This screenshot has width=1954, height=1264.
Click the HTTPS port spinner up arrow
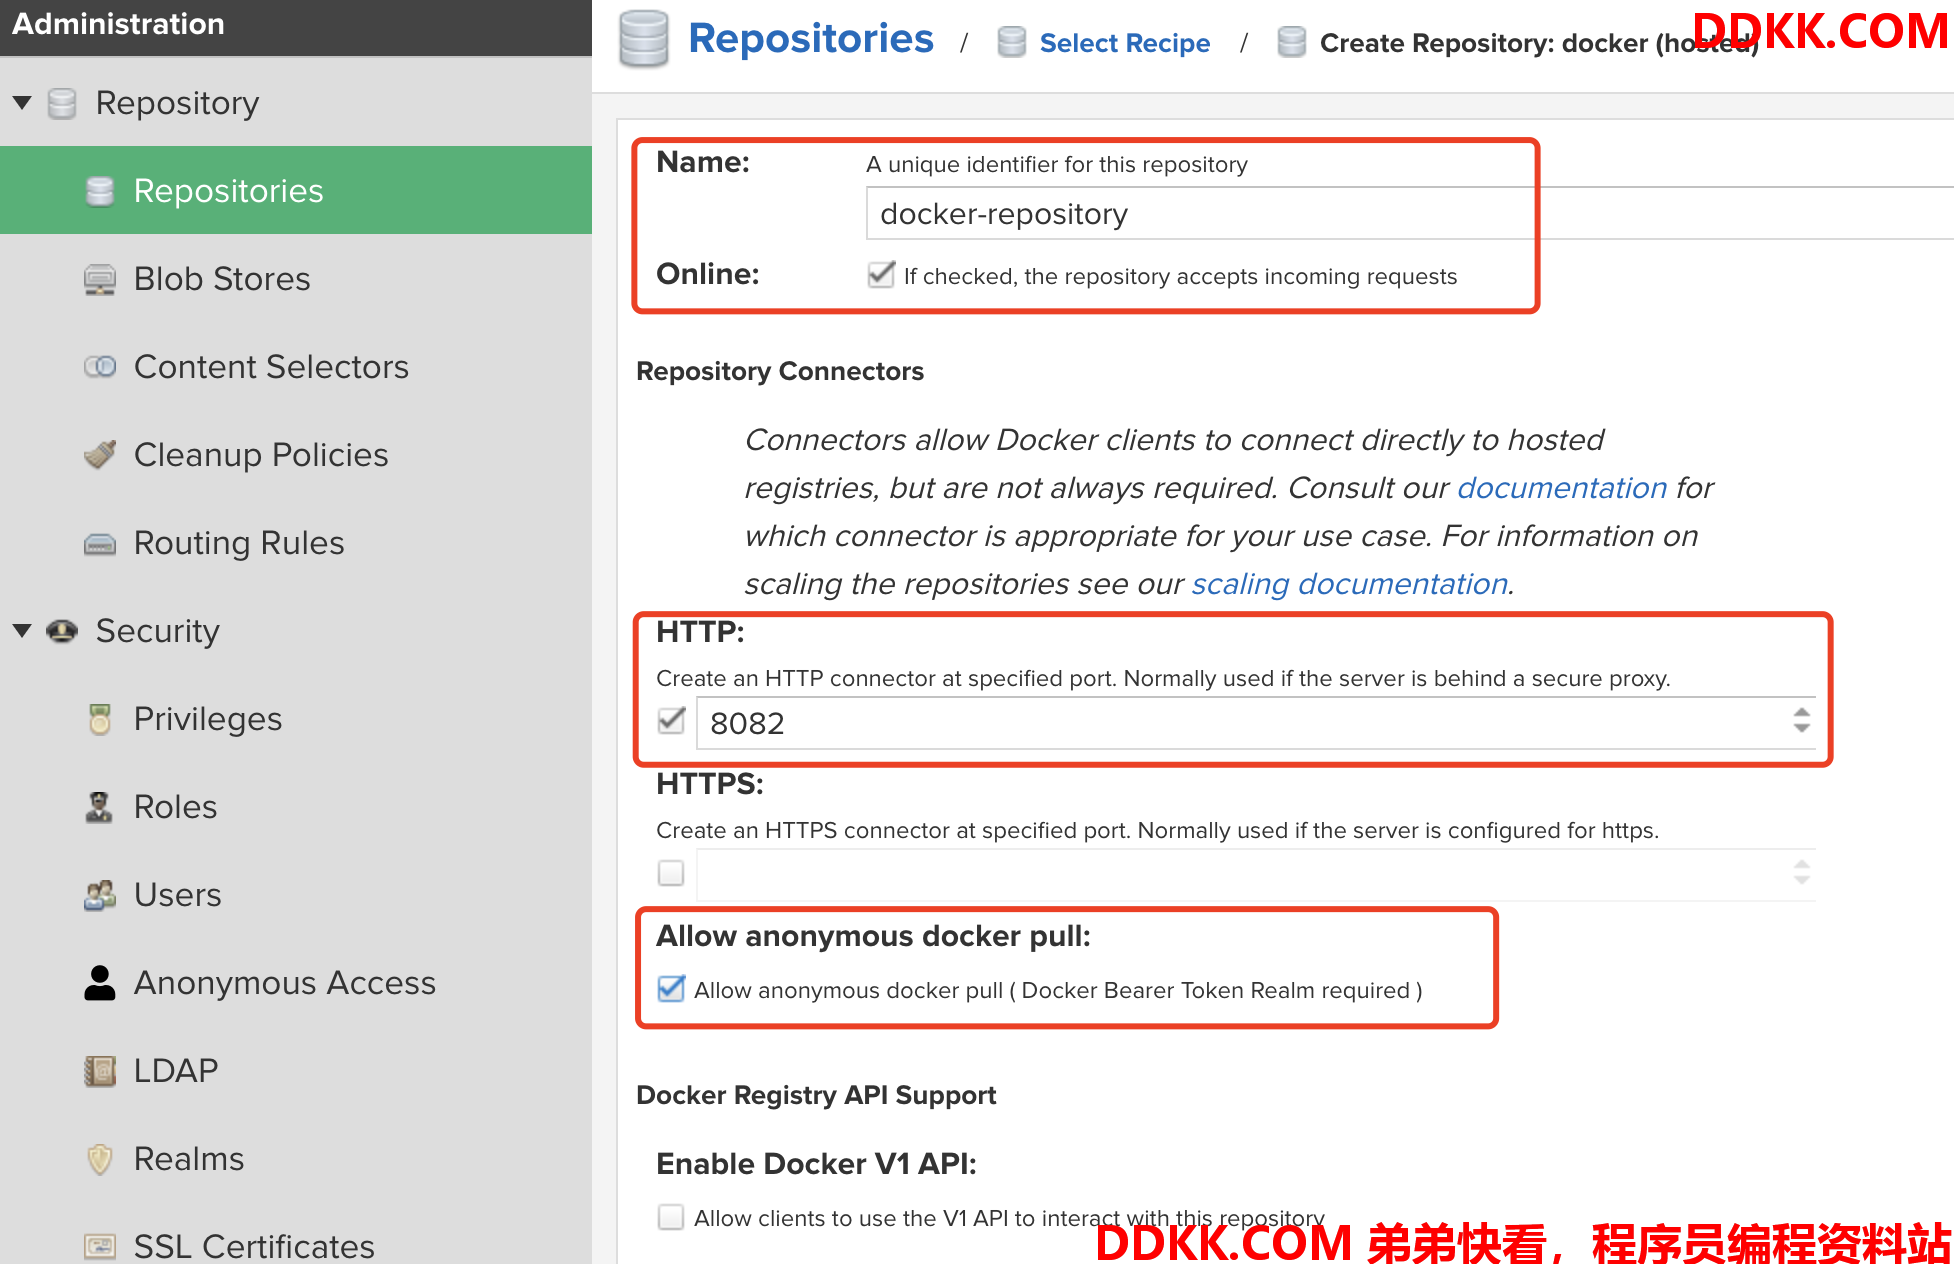1802,865
